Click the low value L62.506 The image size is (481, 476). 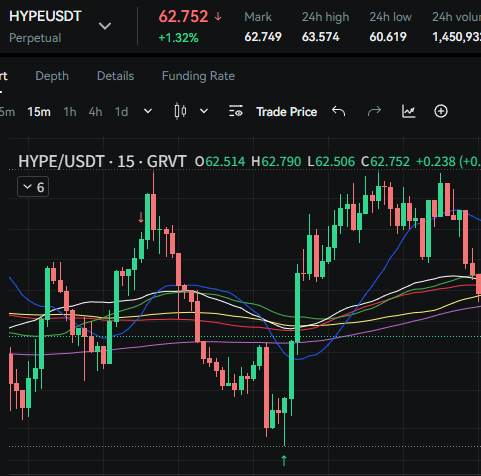(331, 162)
